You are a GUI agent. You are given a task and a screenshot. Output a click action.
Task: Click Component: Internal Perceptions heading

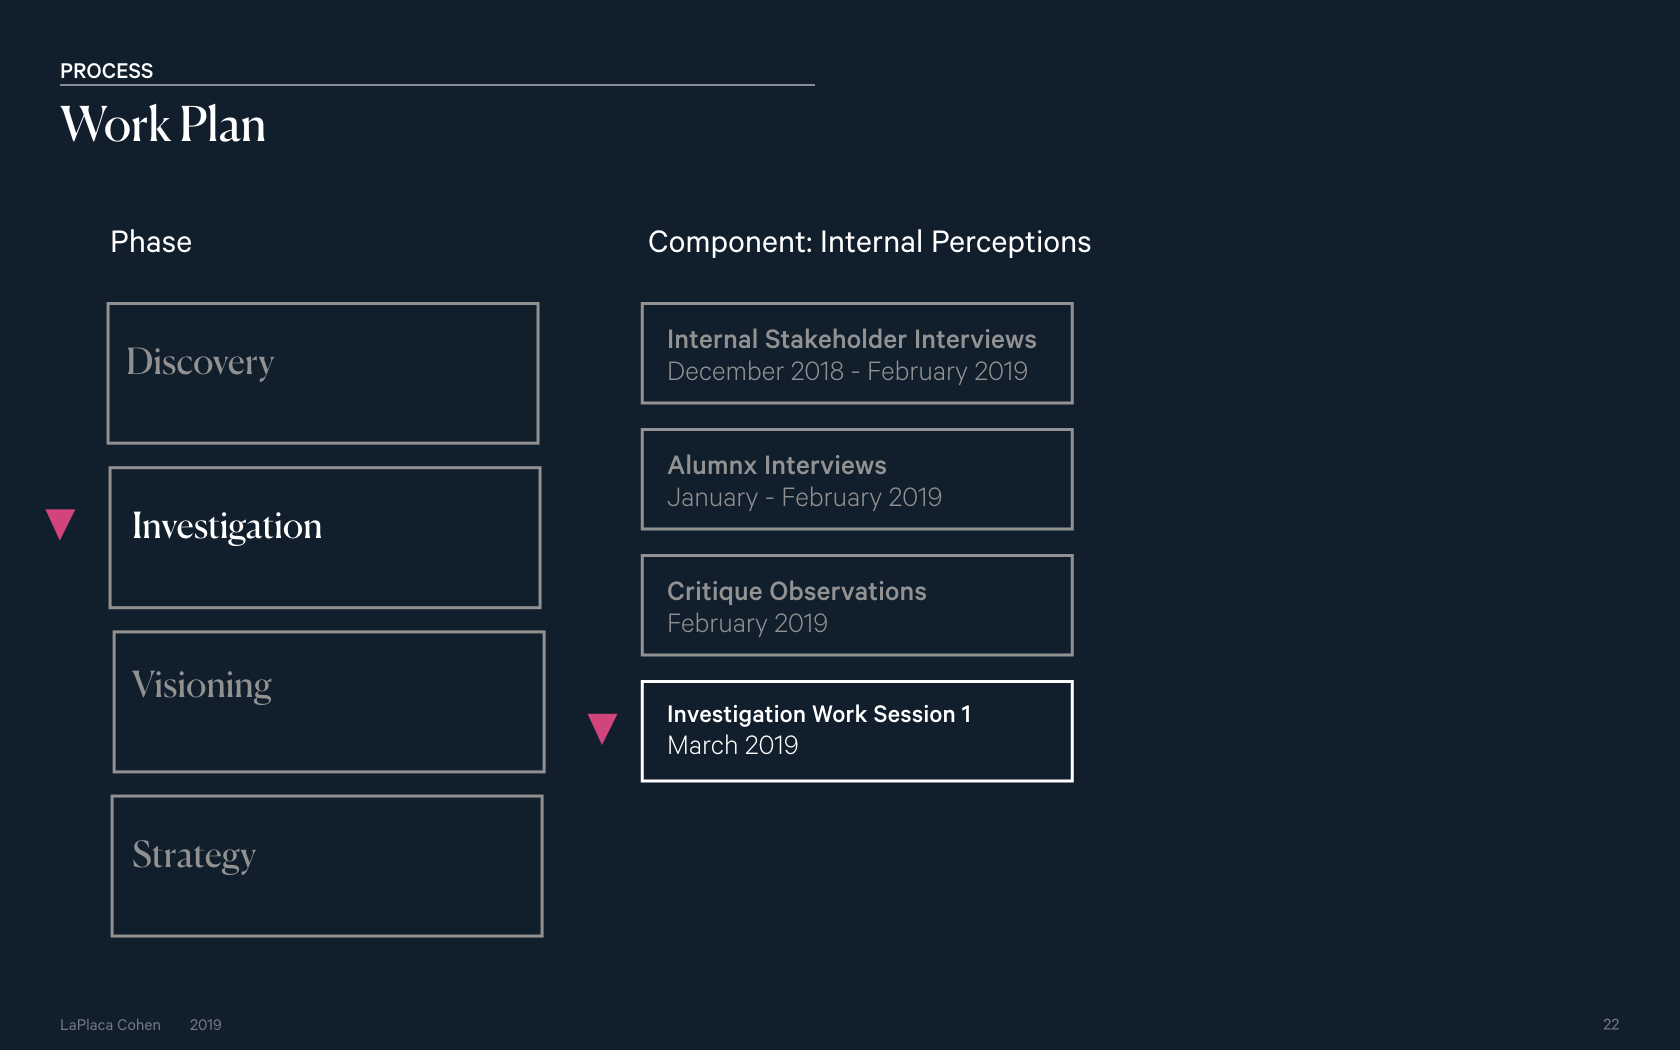pos(869,242)
